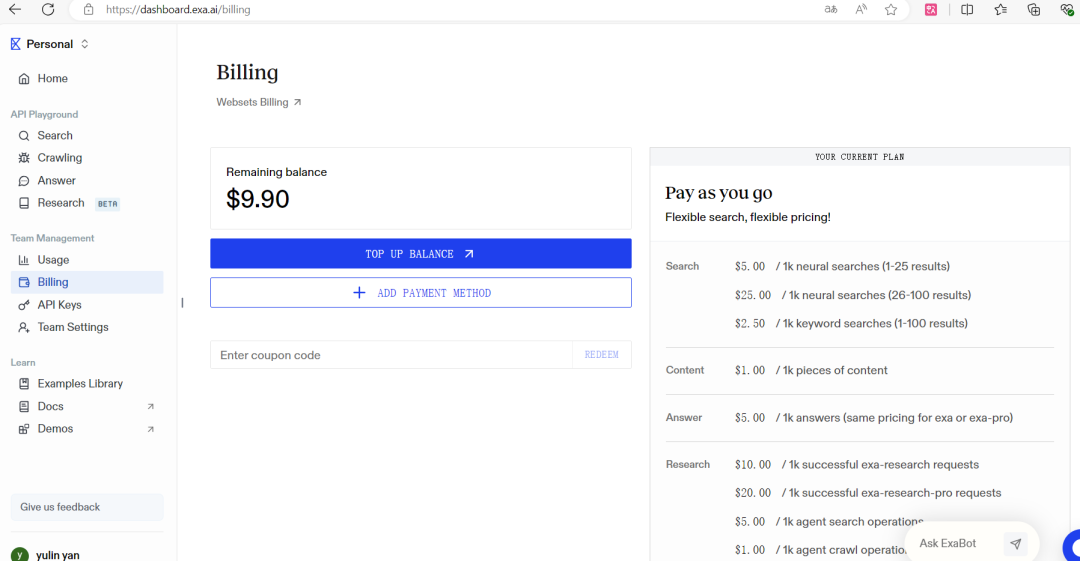The width and height of the screenshot is (1080, 561).
Task: Open Search playground
Action: 87,136
